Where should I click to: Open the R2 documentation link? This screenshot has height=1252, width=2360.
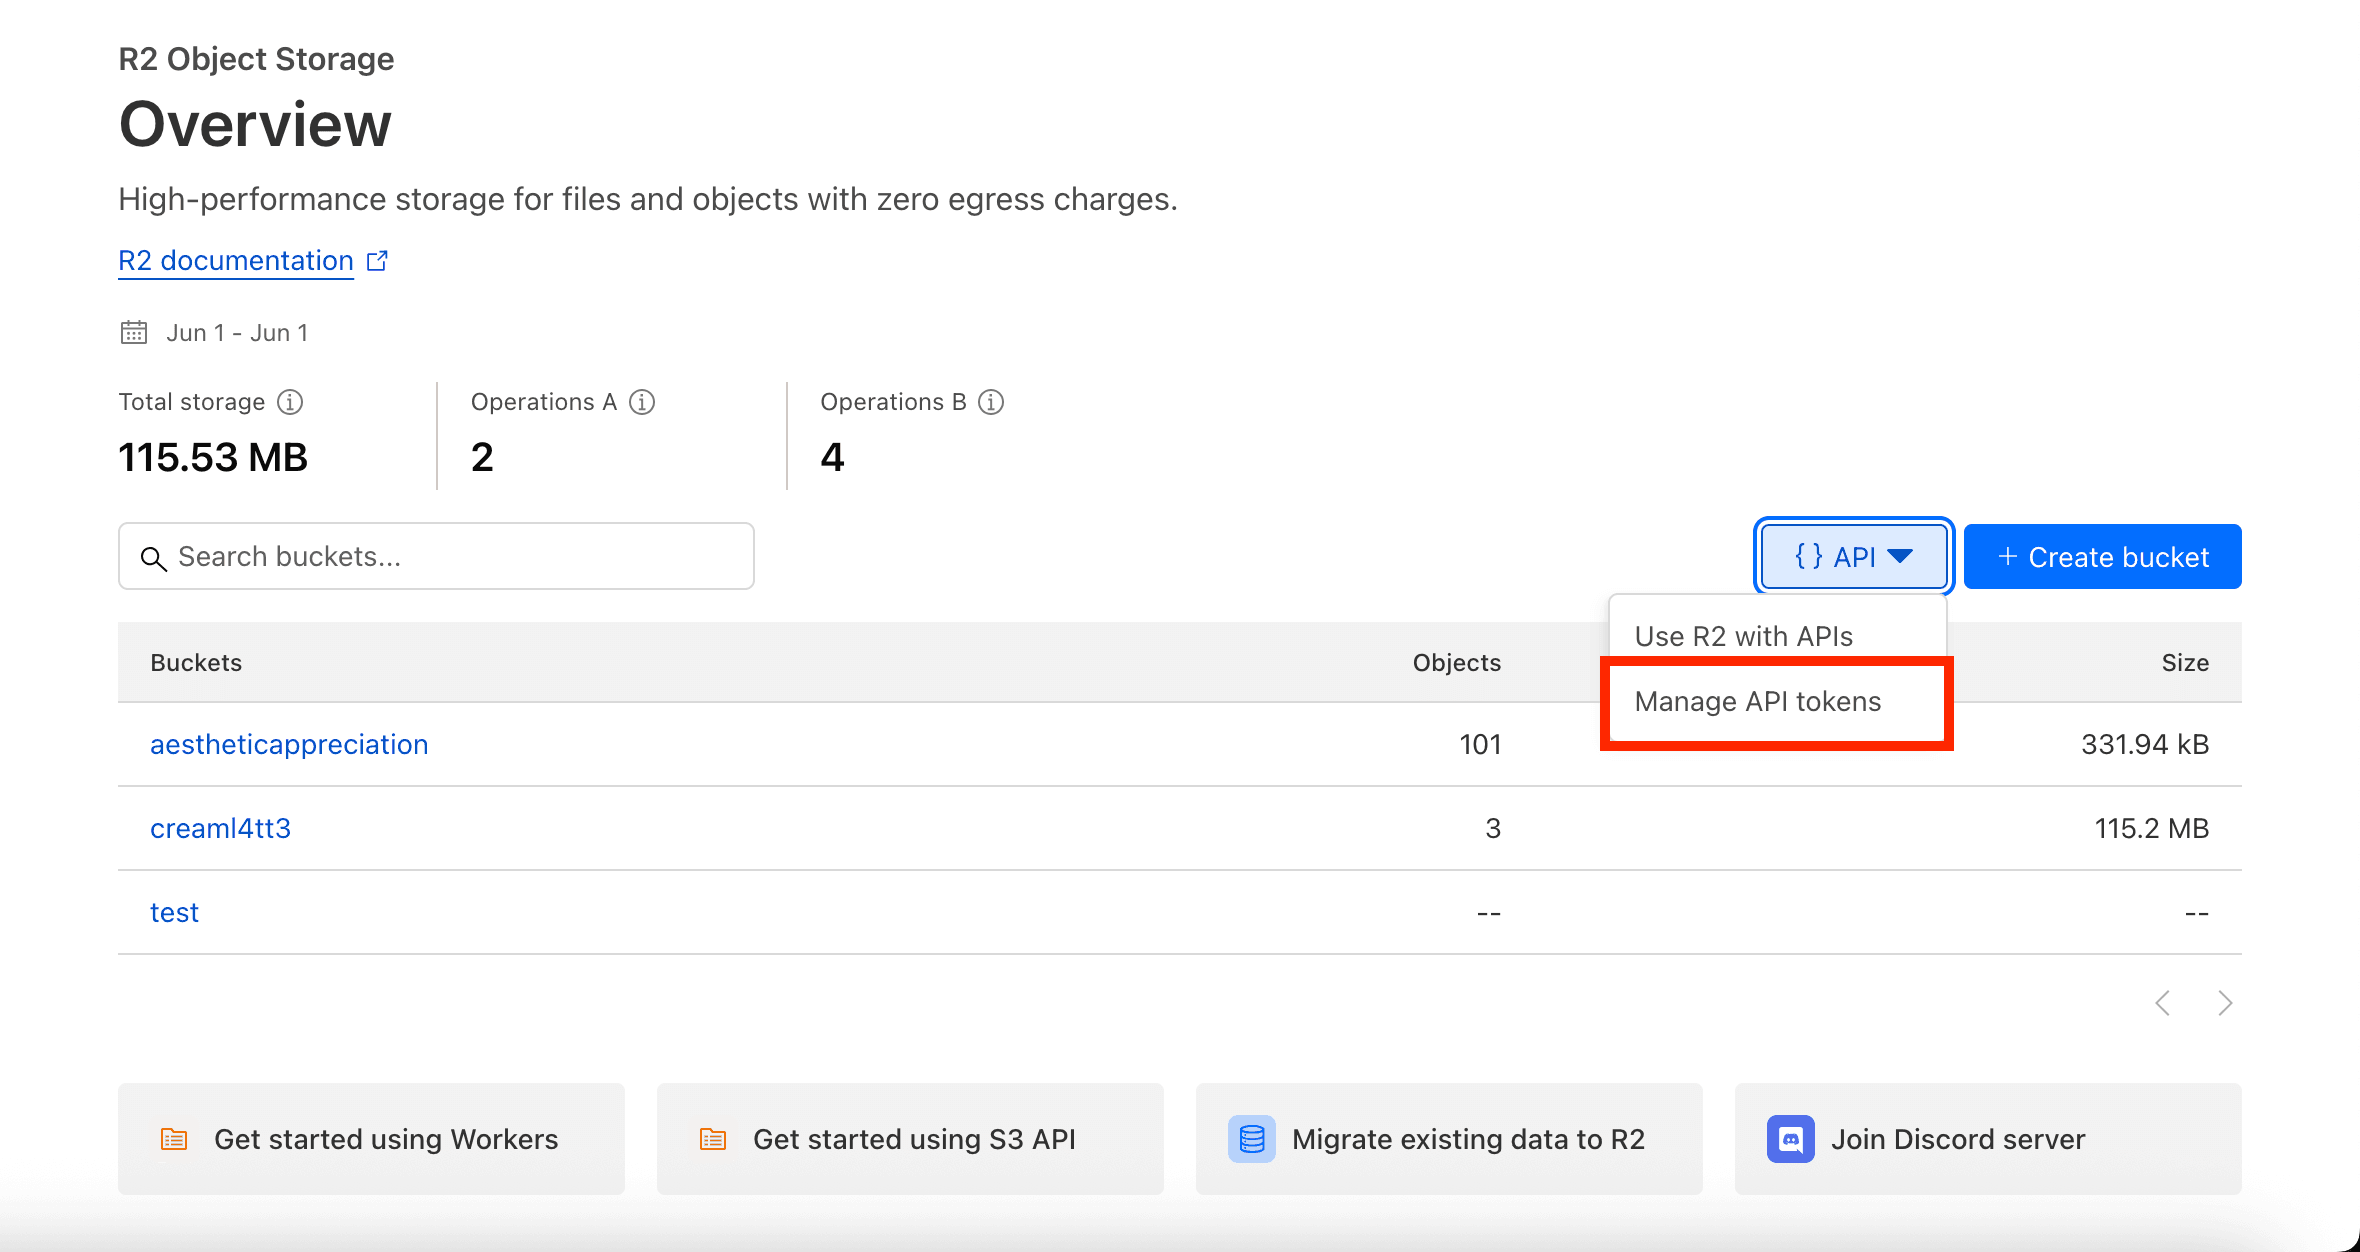(236, 260)
